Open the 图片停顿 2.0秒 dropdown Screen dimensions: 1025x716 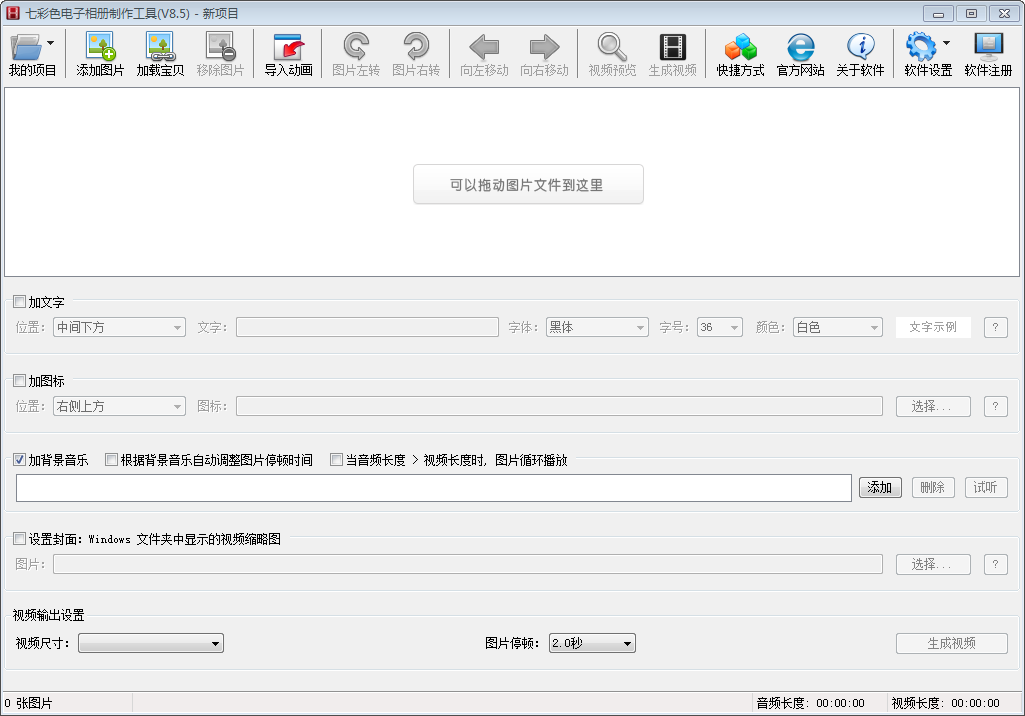coord(592,644)
